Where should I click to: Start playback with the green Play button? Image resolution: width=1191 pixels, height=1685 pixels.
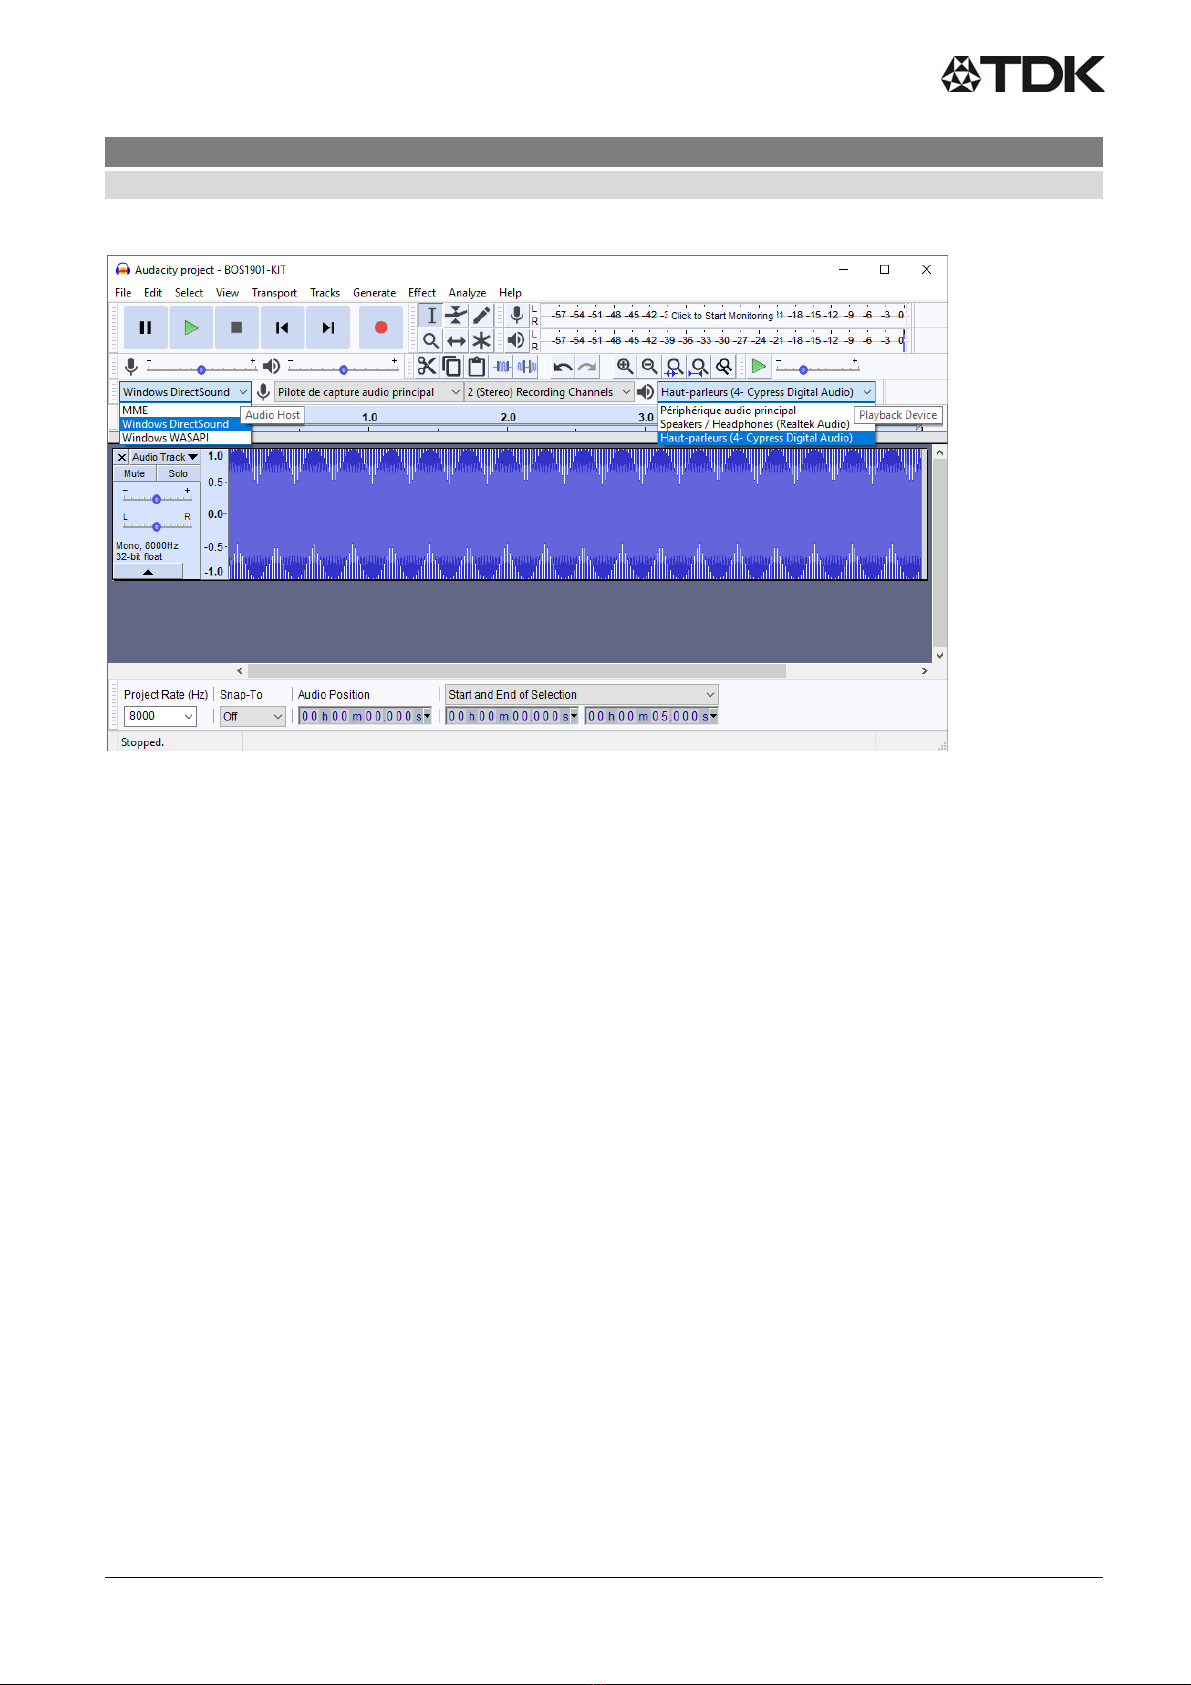tap(191, 327)
